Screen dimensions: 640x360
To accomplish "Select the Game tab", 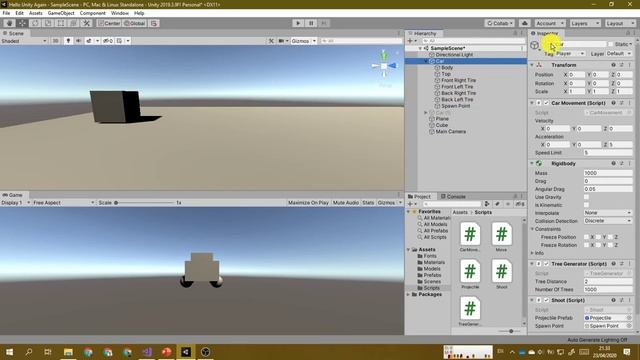I will click(x=13, y=195).
